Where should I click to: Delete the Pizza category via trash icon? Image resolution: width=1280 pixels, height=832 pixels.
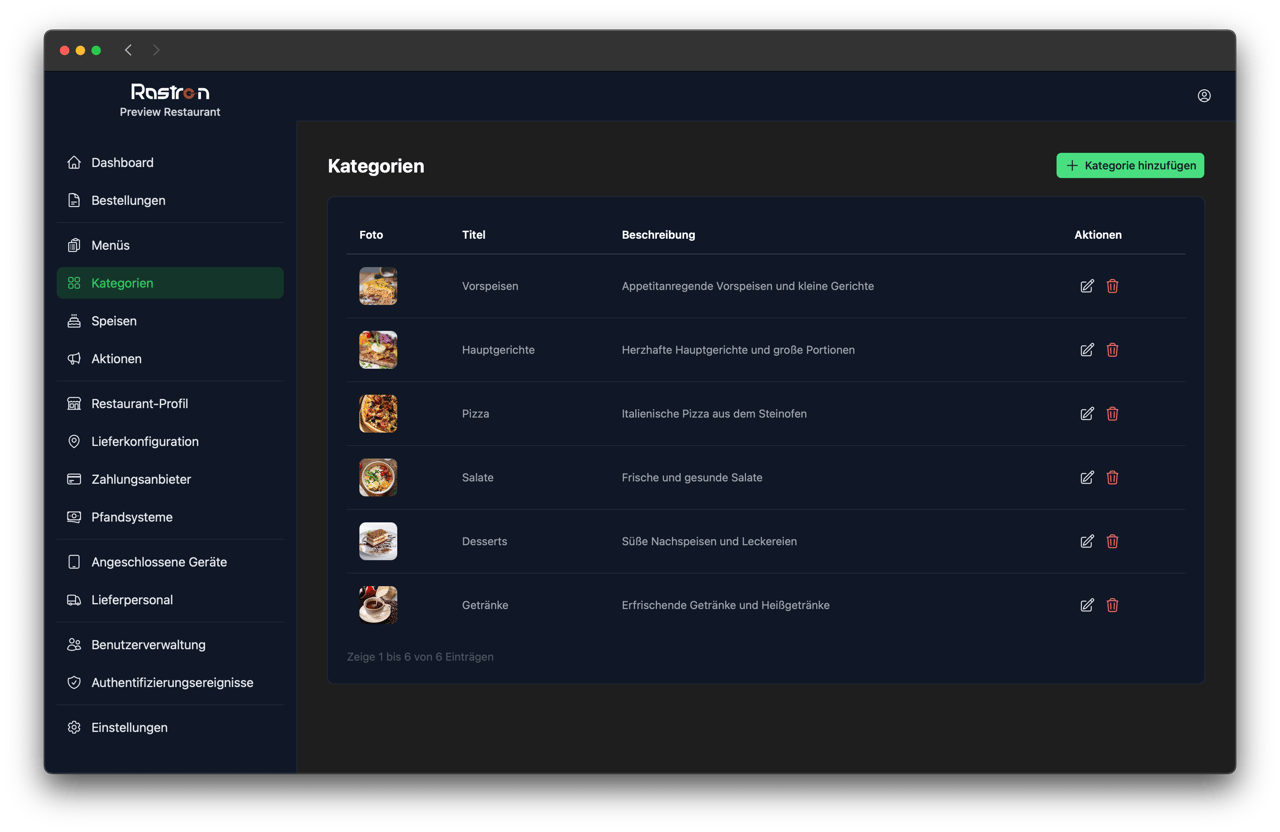(x=1112, y=414)
